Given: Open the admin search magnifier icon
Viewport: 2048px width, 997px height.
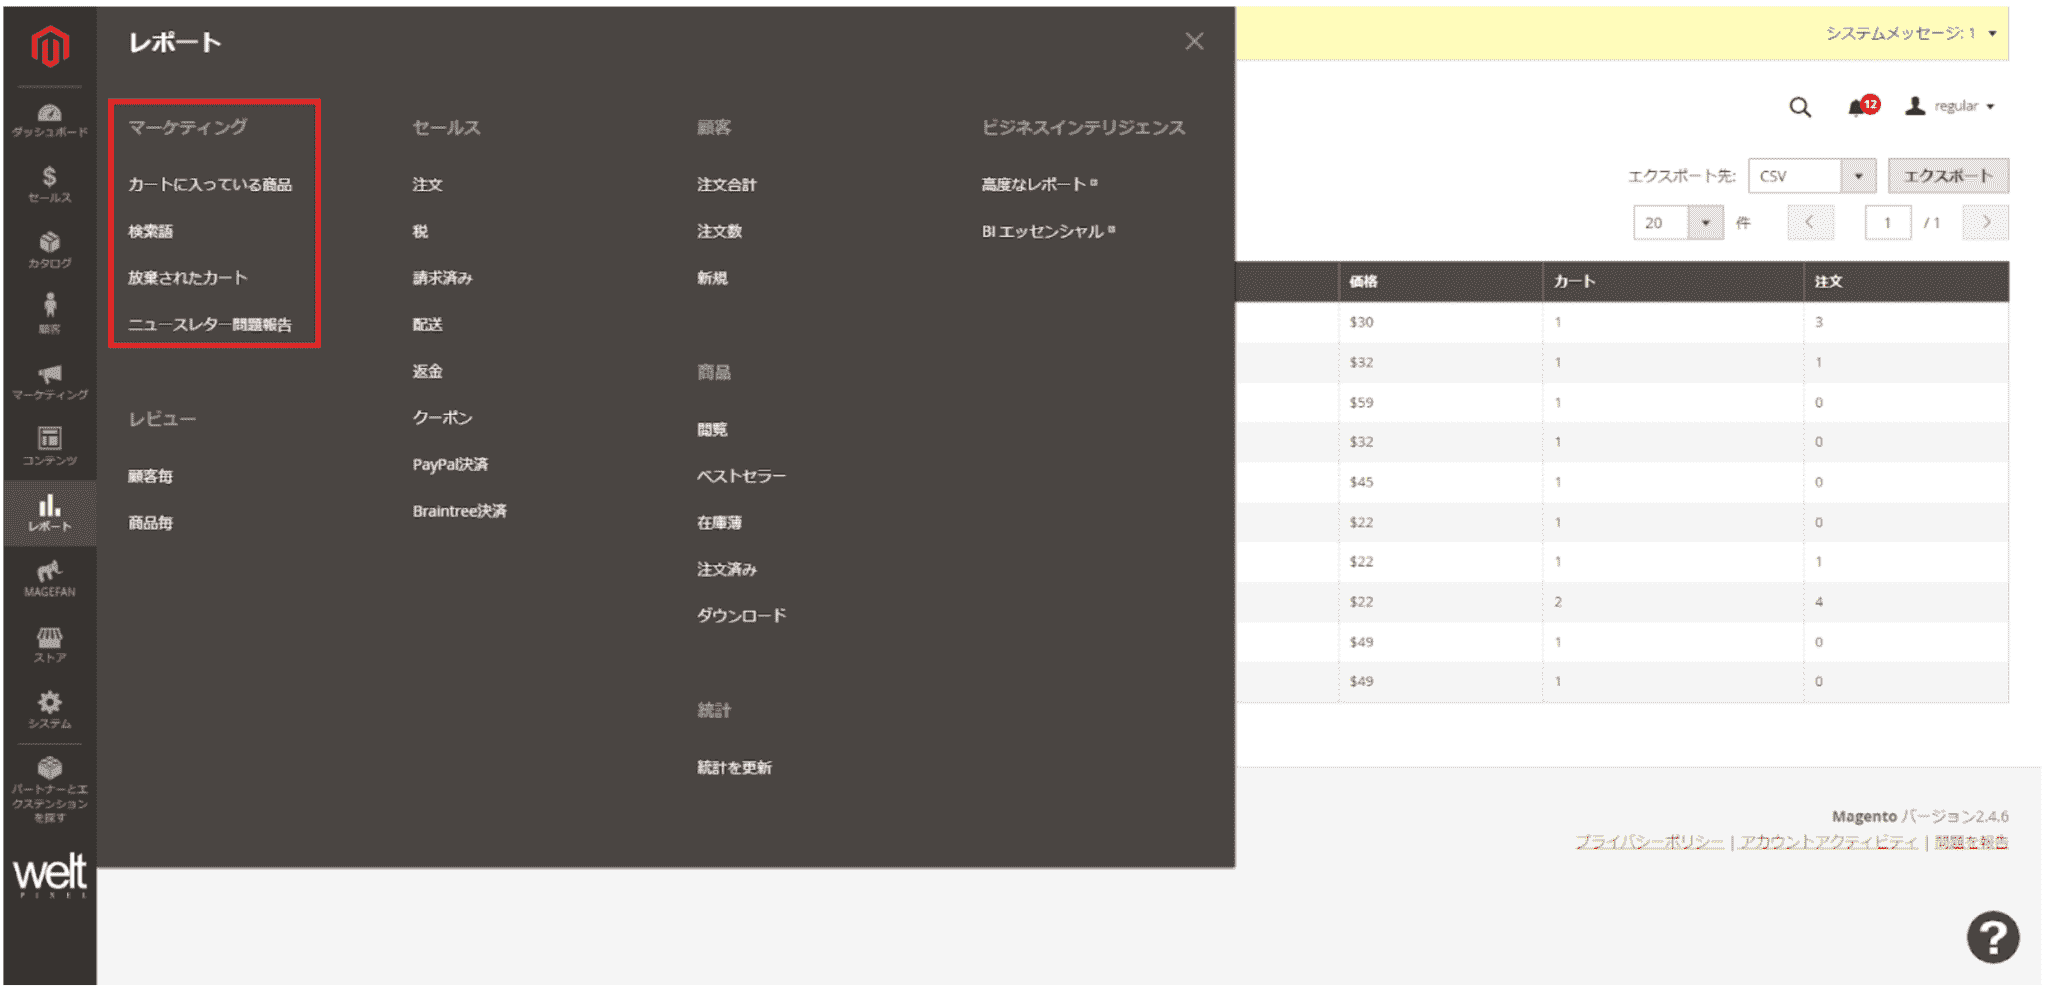Looking at the screenshot, I should pyautogui.click(x=1800, y=106).
